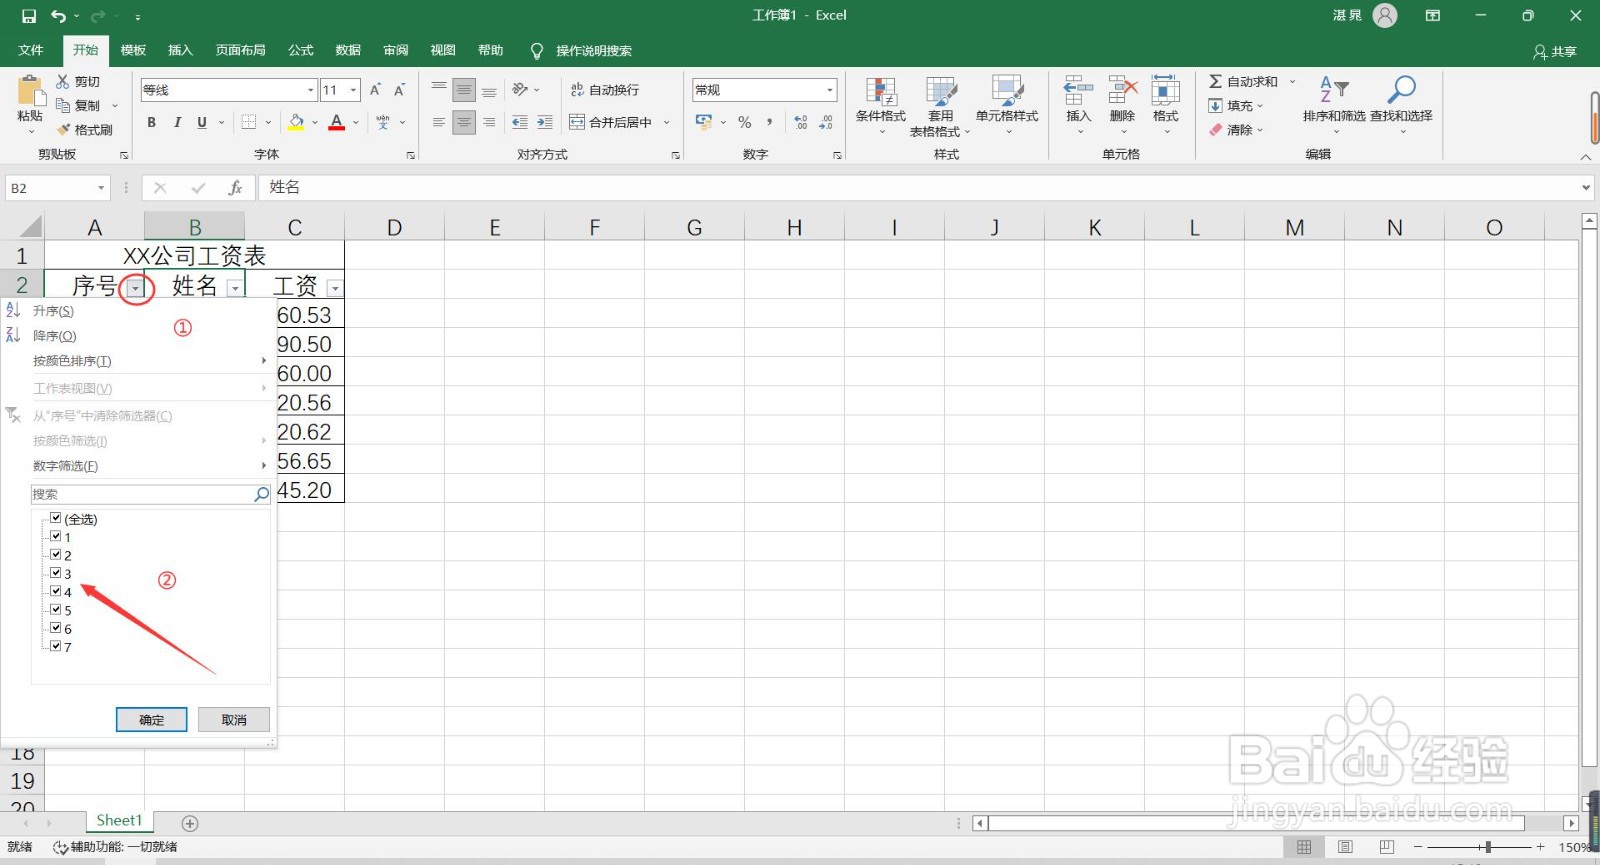Click the Find and Select magnifier icon
Viewport: 1600px width, 865px height.
tap(1402, 90)
